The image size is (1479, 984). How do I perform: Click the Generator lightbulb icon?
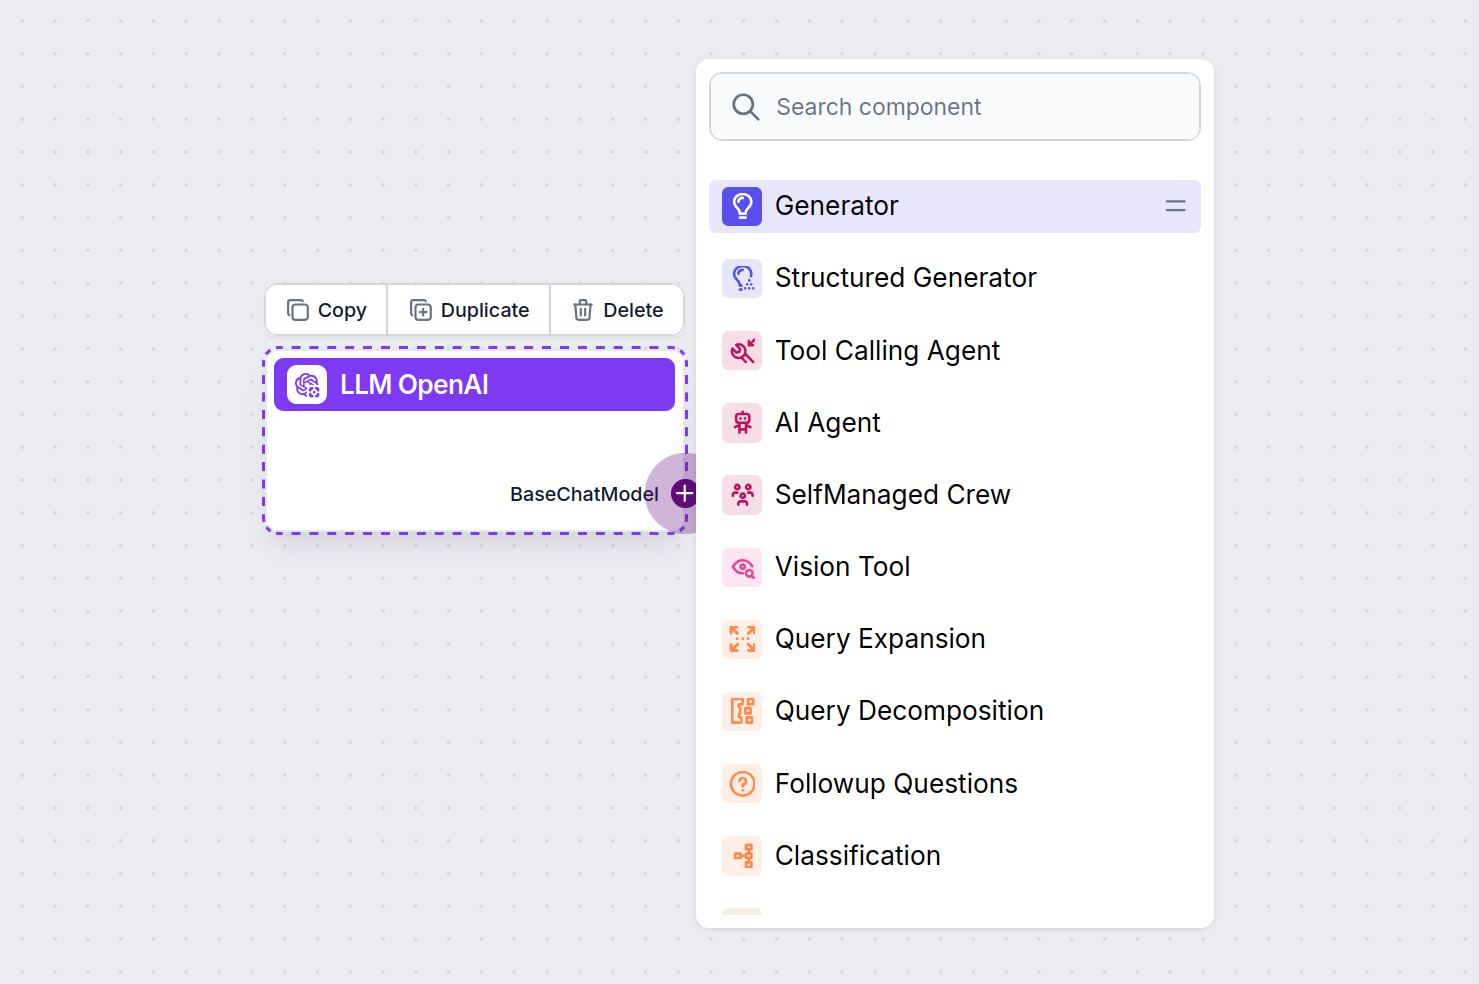(742, 206)
